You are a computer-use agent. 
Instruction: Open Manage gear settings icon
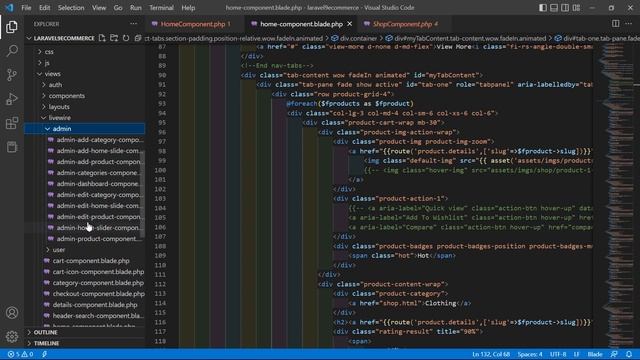[x=12, y=336]
